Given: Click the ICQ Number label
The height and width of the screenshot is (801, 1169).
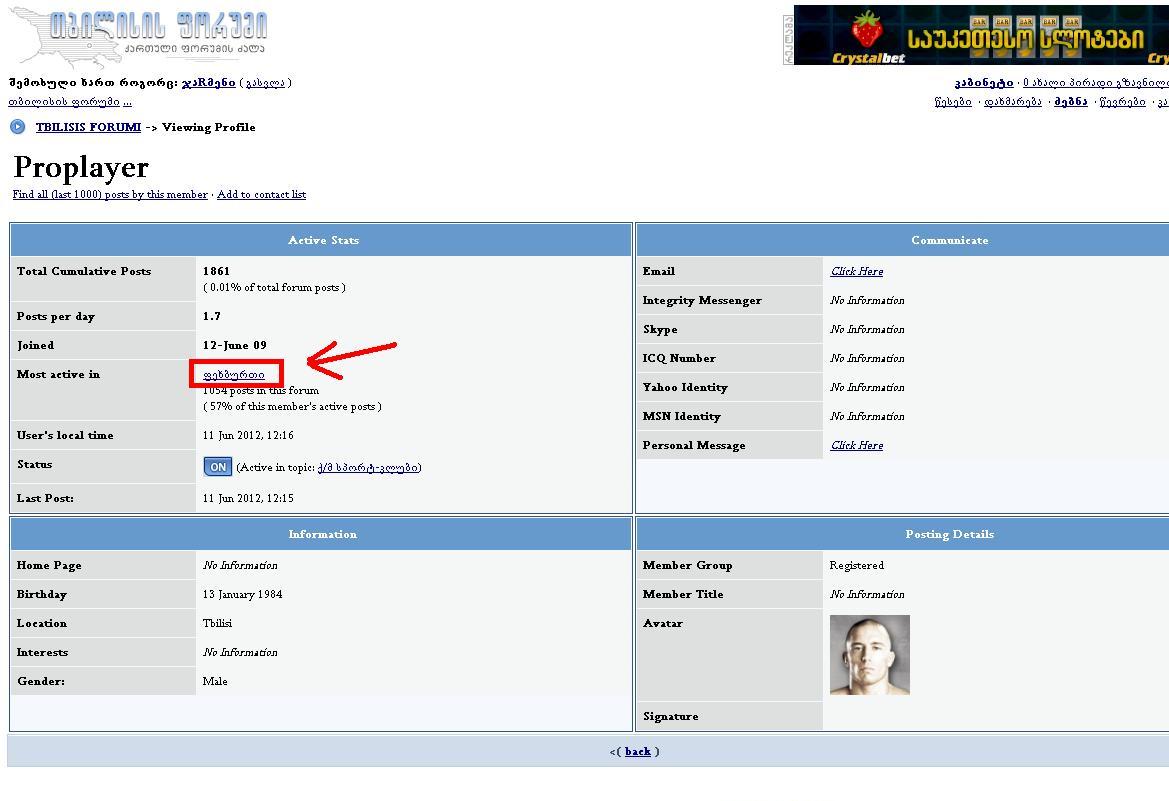Looking at the screenshot, I should [679, 359].
